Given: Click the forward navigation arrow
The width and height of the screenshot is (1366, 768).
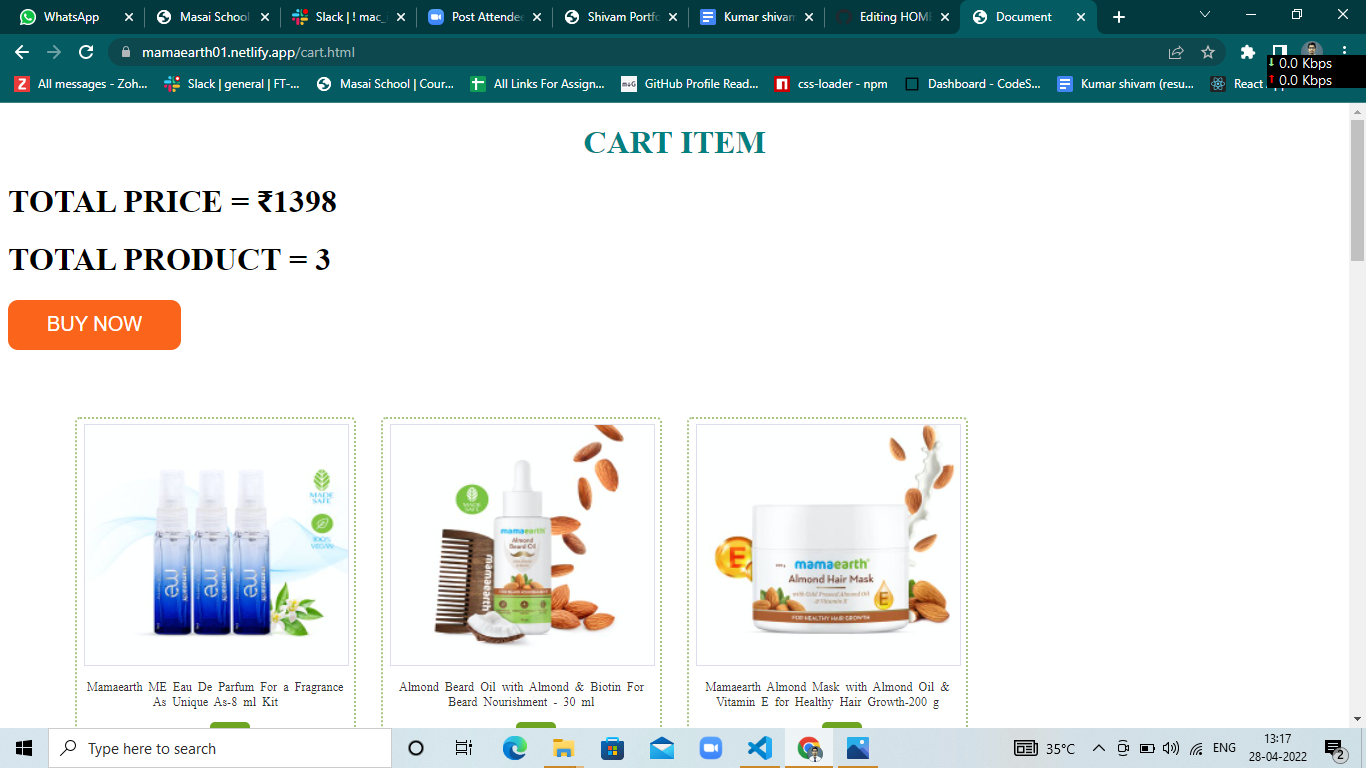Looking at the screenshot, I should [54, 52].
